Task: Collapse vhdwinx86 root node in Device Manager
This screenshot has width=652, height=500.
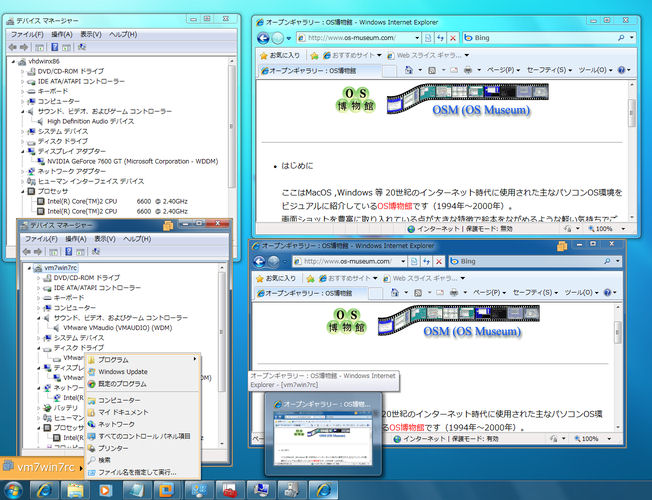Action: [x=13, y=62]
